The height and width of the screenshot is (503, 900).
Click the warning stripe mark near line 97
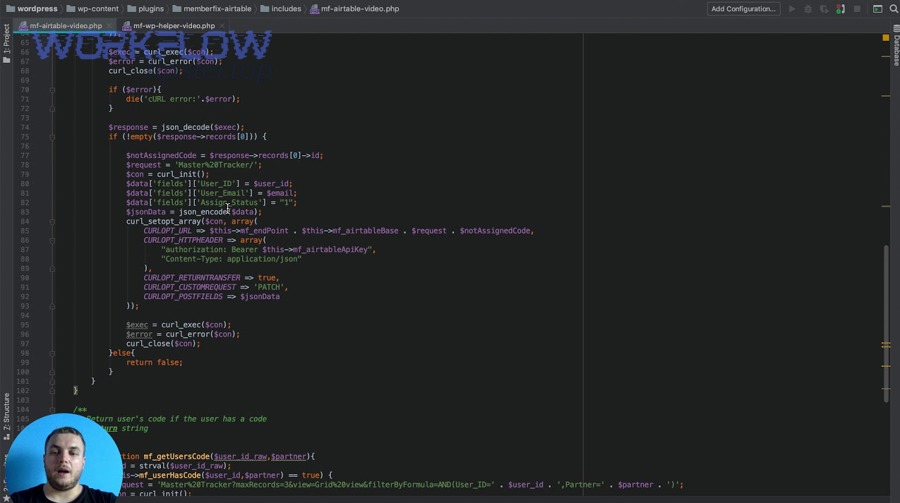[x=886, y=345]
